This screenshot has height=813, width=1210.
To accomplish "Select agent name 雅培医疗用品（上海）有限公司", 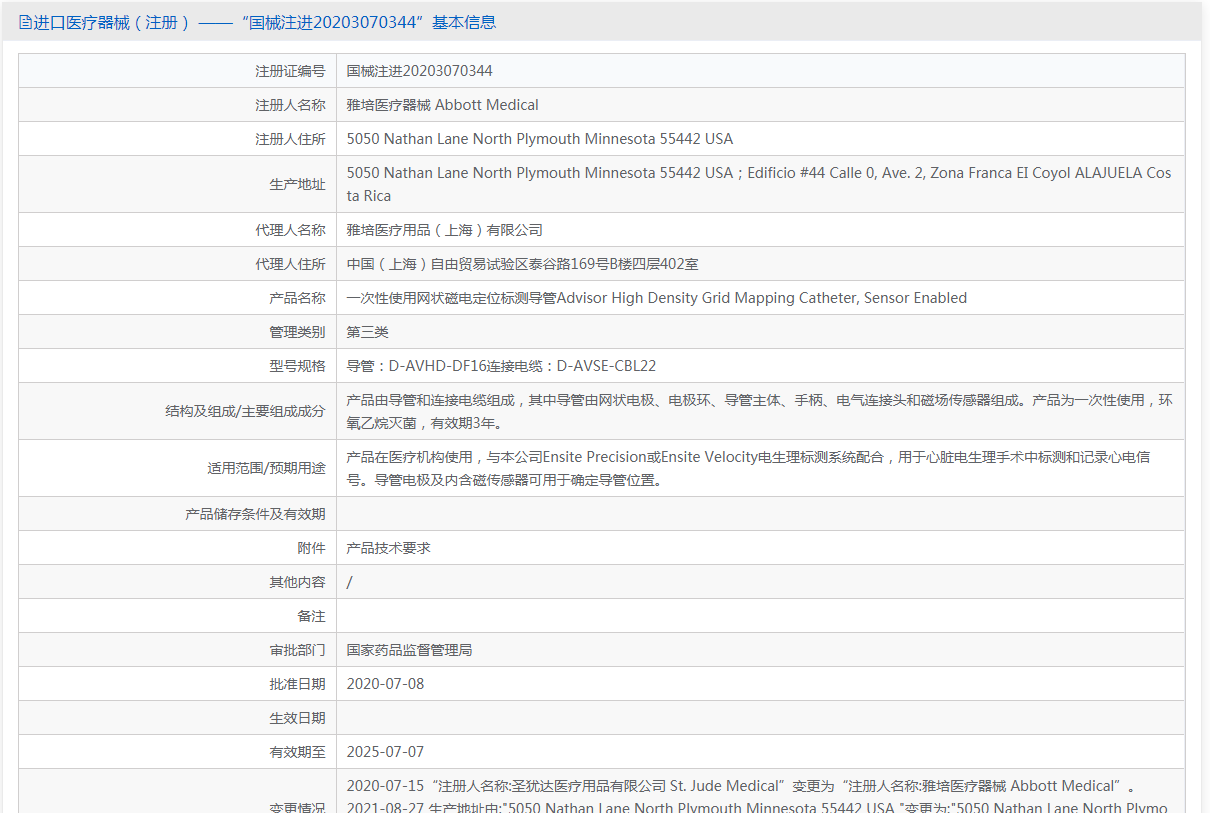I will tap(444, 230).
